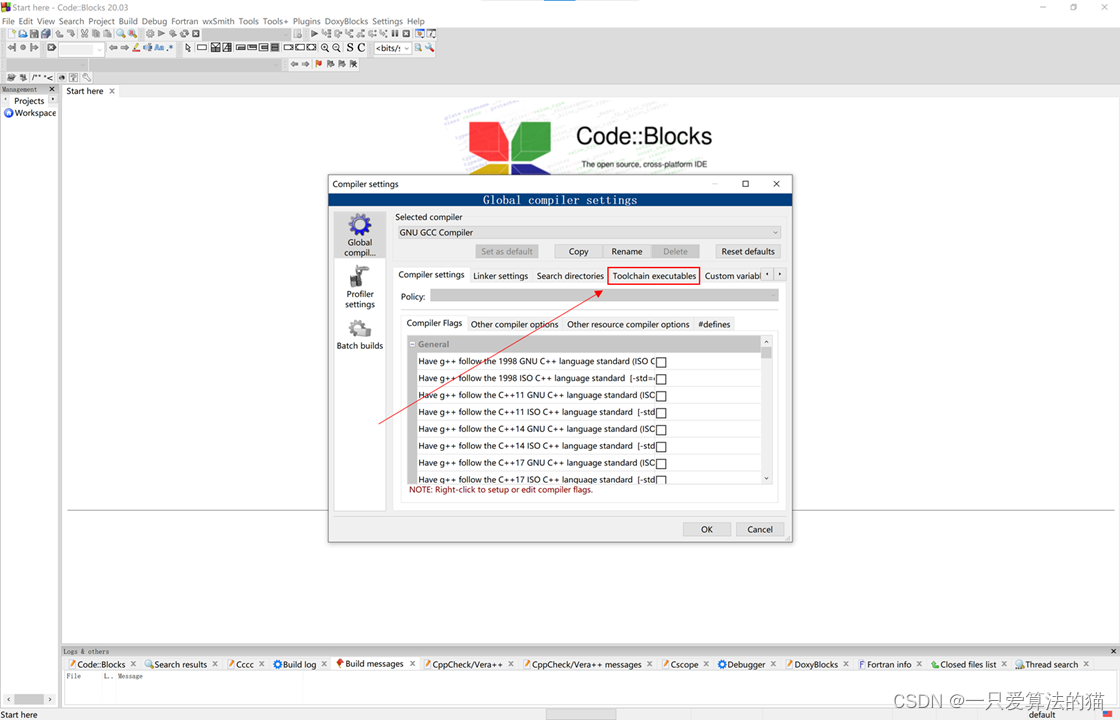Start debugging with the Debug/Continue icon
Image resolution: width=1120 pixels, height=720 pixels.
(314, 34)
